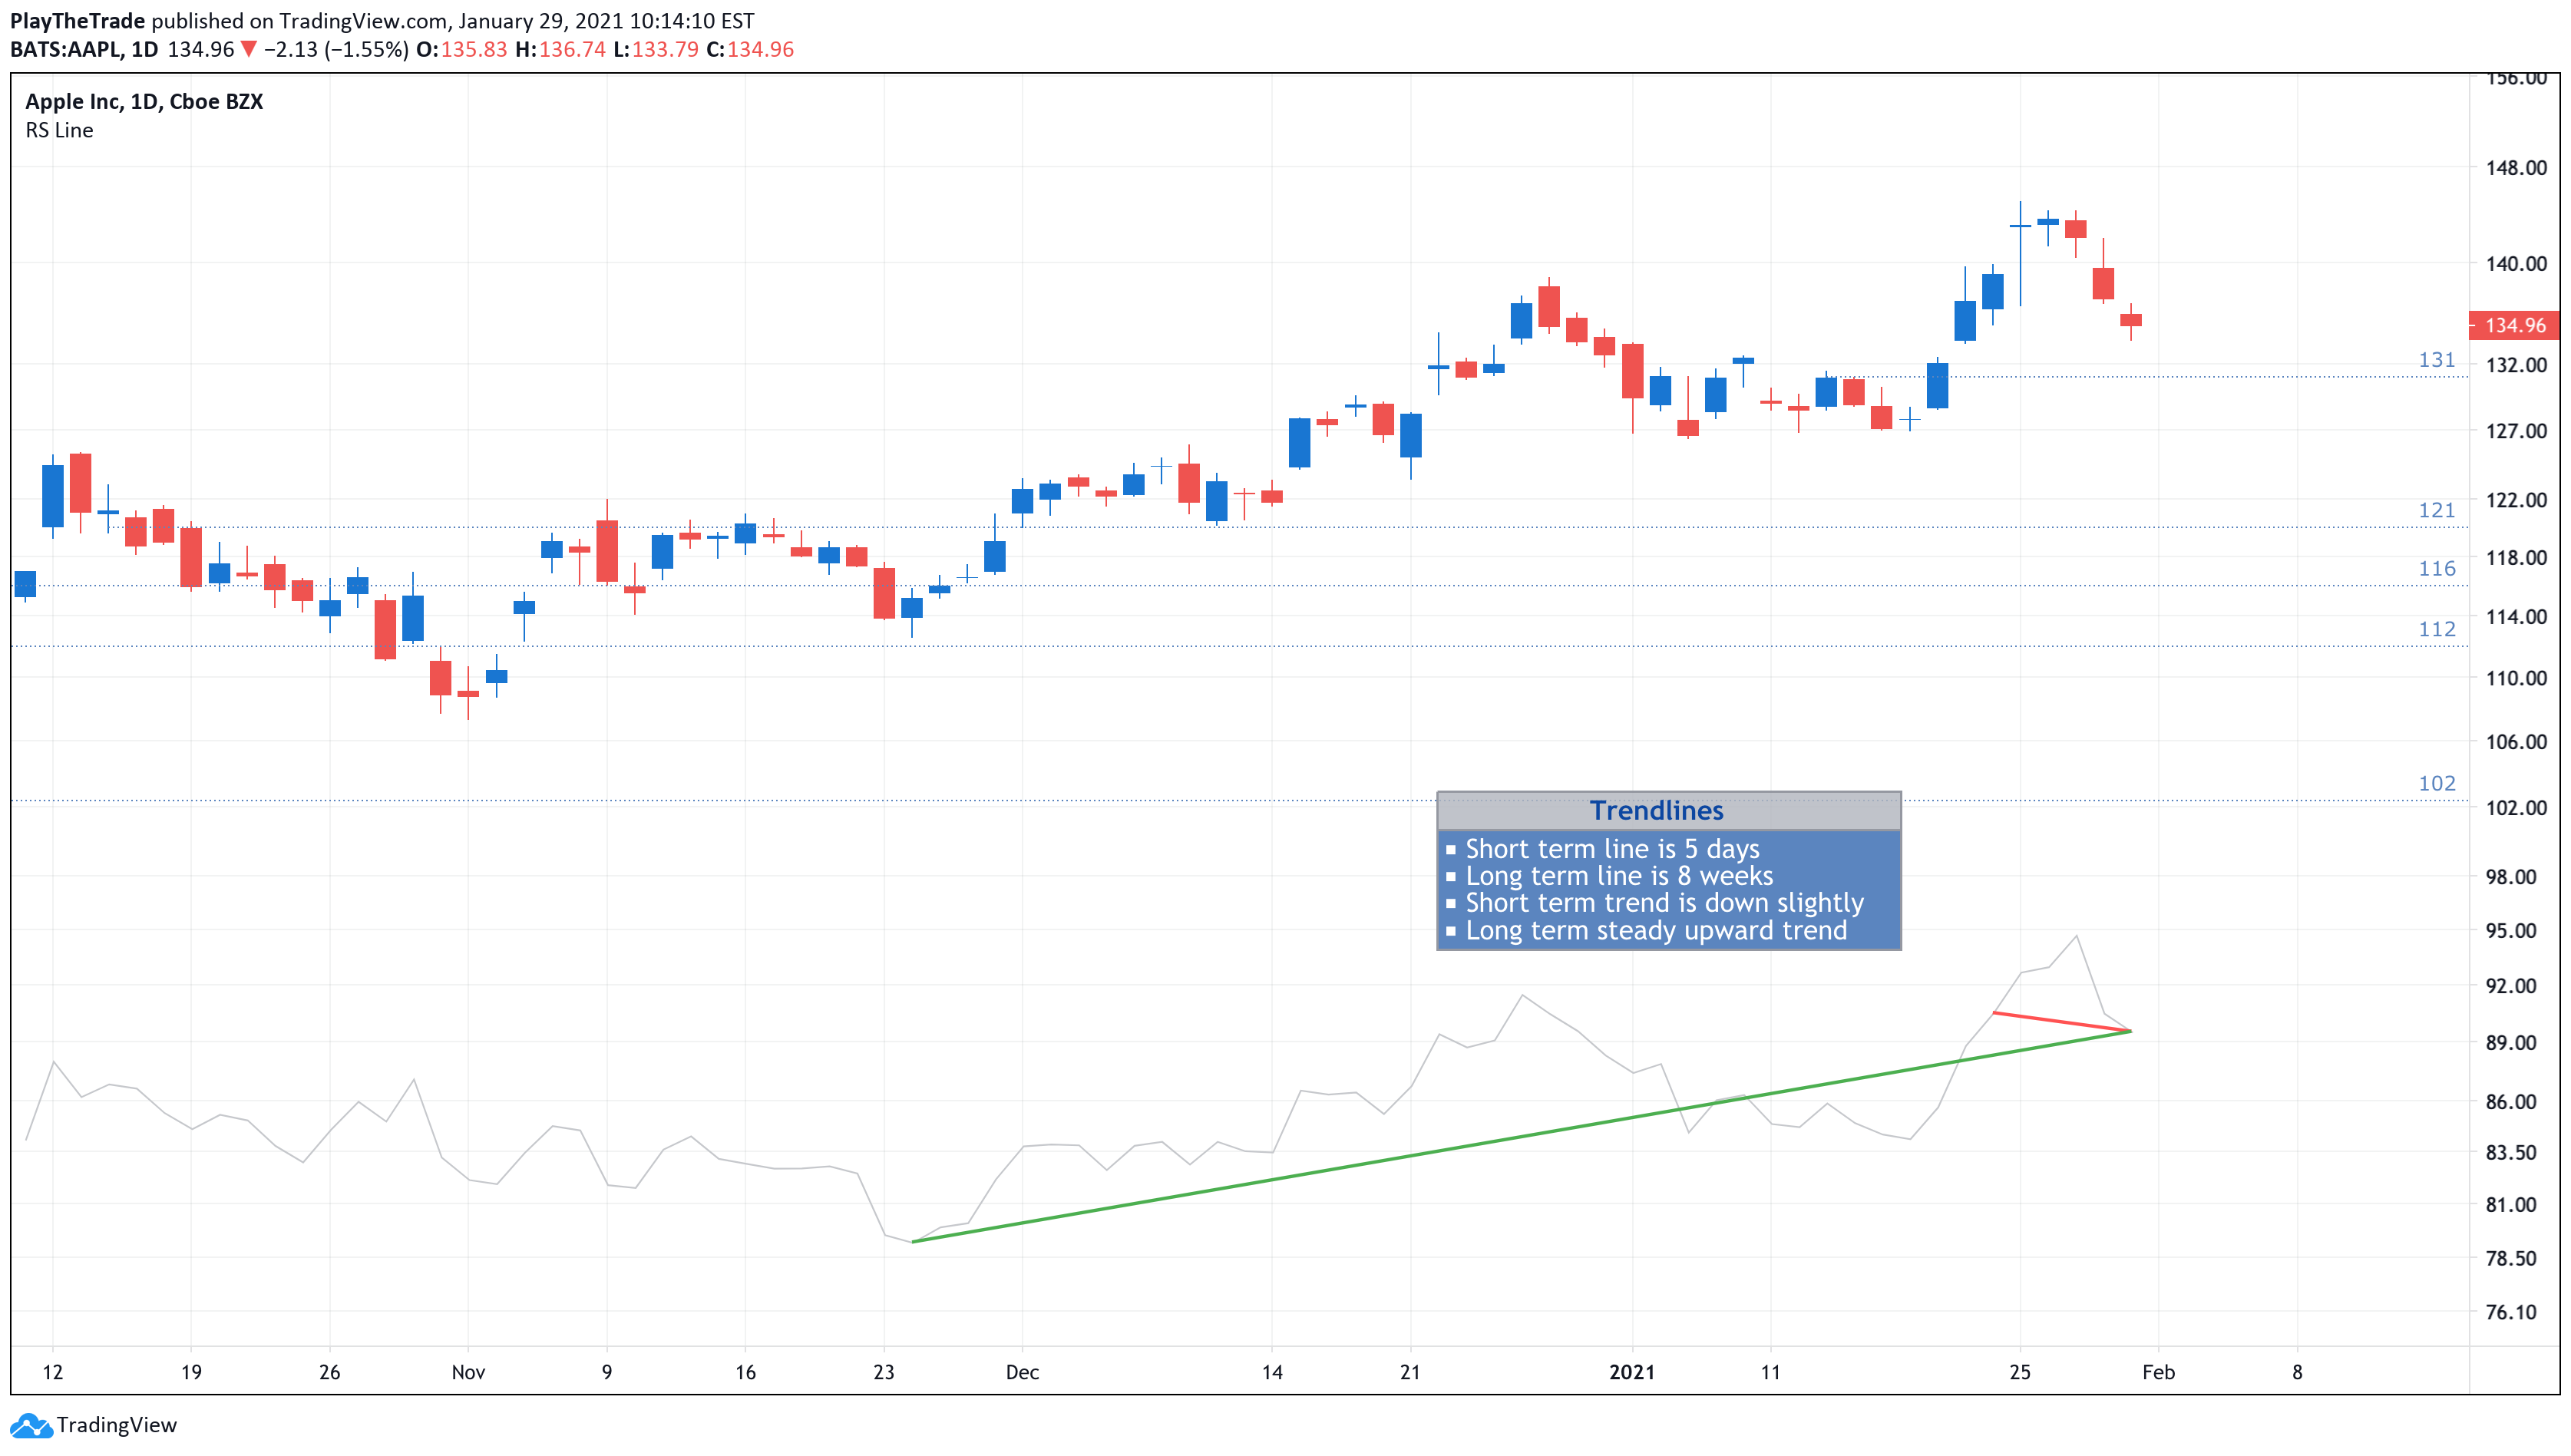
Task: Click the 131 support level label
Action: point(2436,360)
